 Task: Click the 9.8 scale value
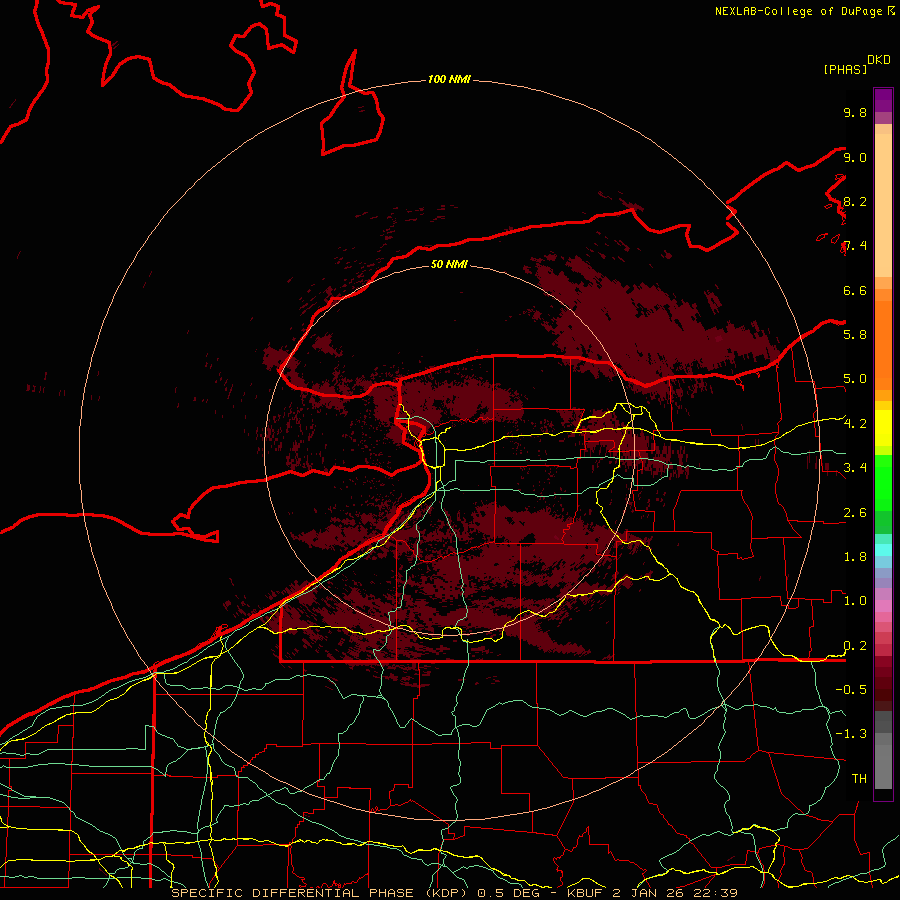point(855,112)
